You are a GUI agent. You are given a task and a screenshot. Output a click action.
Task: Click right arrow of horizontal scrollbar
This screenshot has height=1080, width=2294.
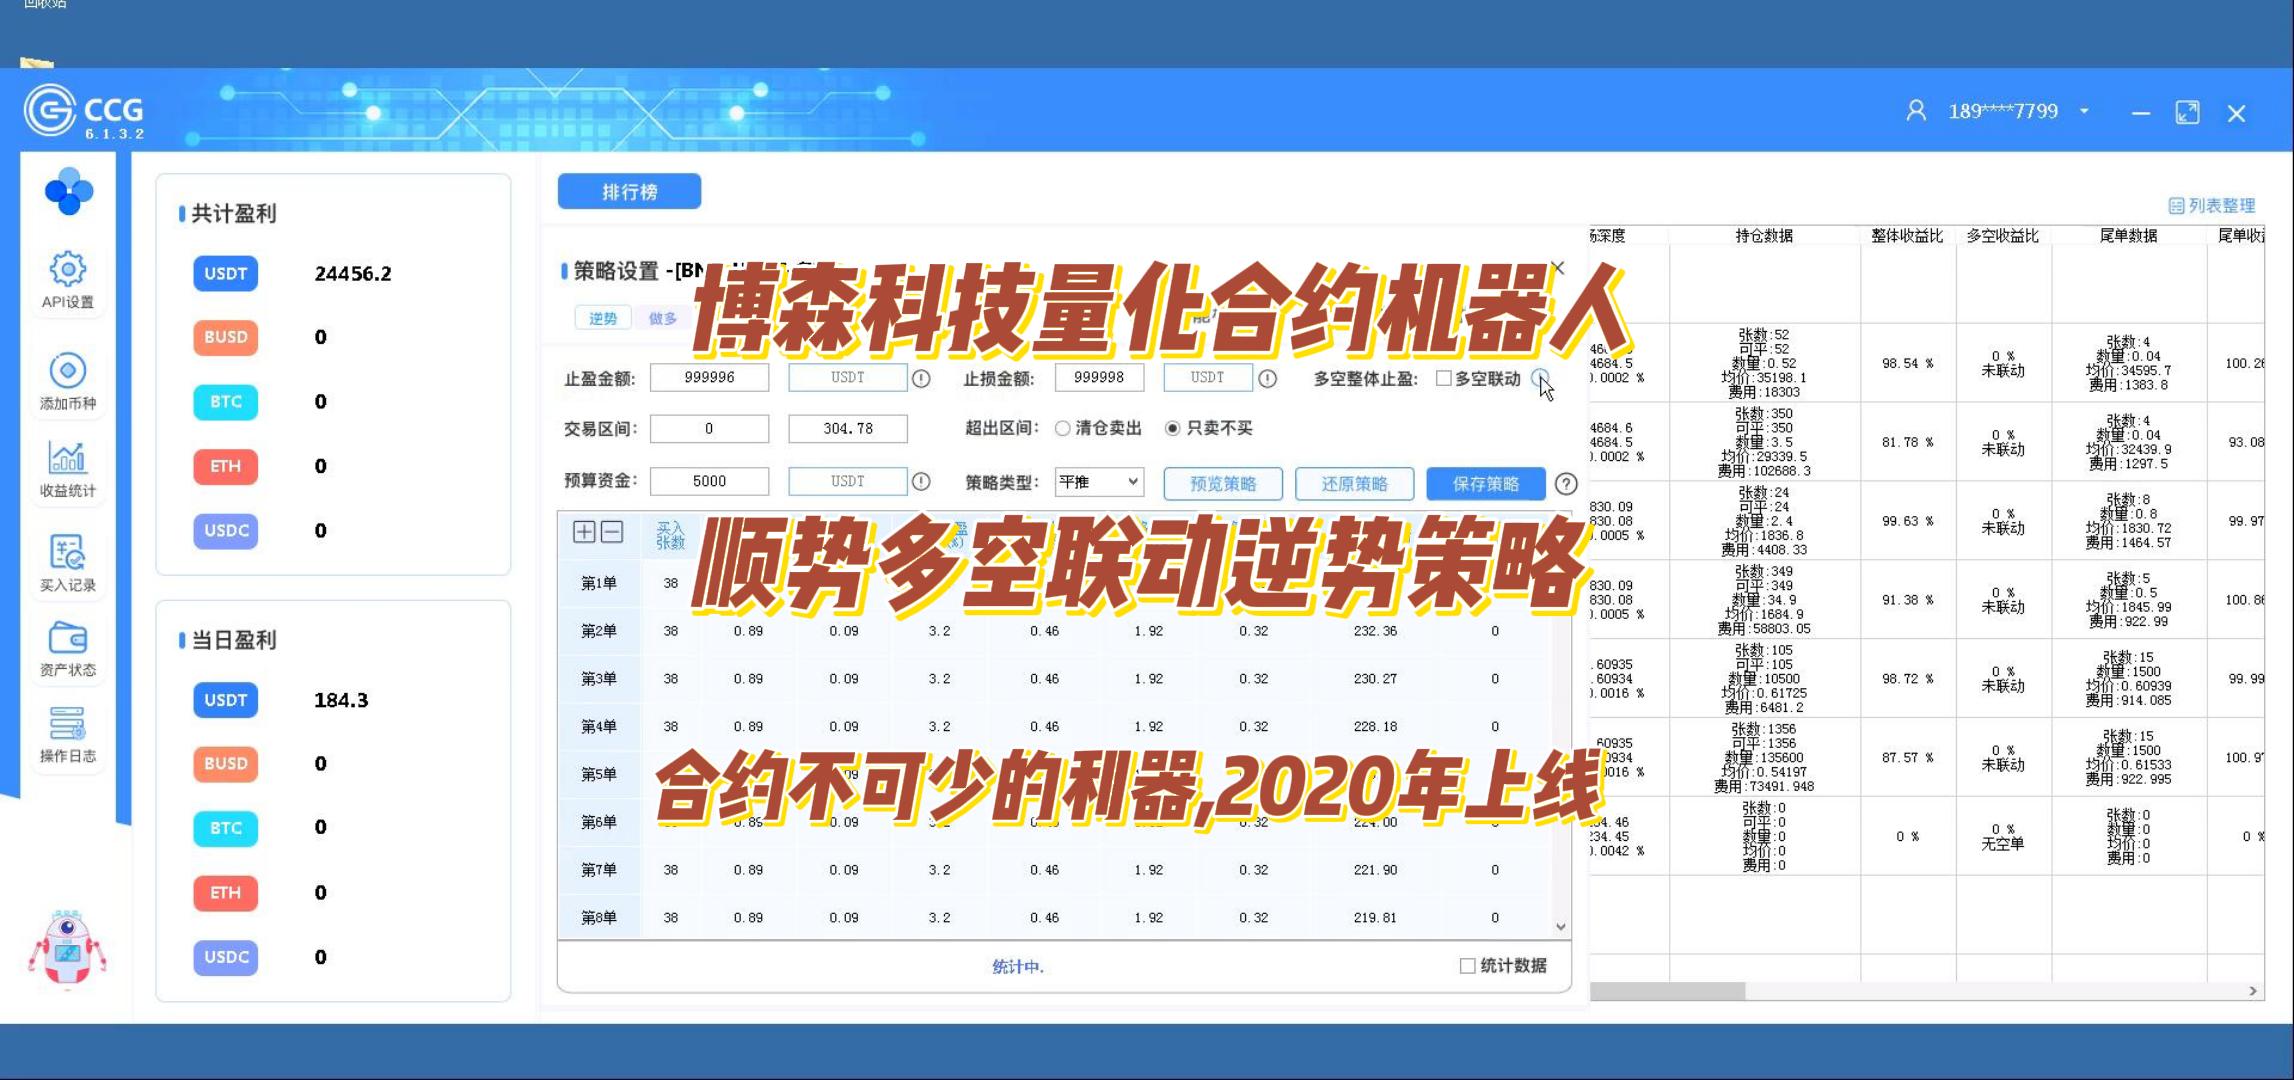pos(2252,990)
